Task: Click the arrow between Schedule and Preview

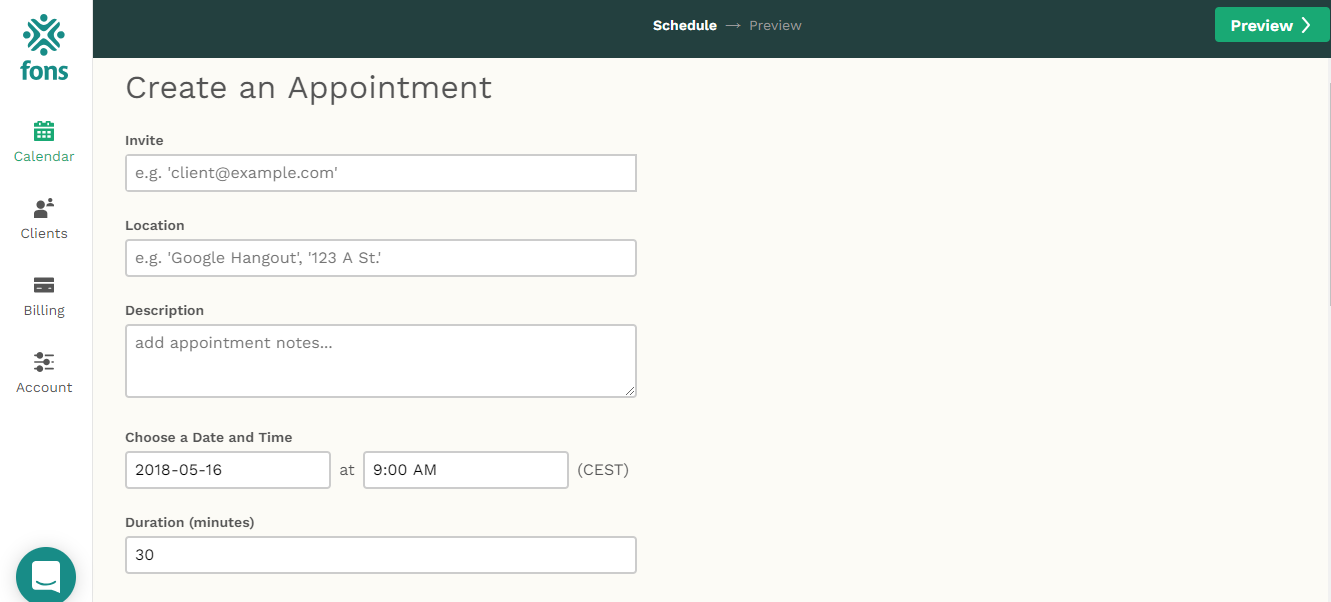Action: (x=733, y=26)
